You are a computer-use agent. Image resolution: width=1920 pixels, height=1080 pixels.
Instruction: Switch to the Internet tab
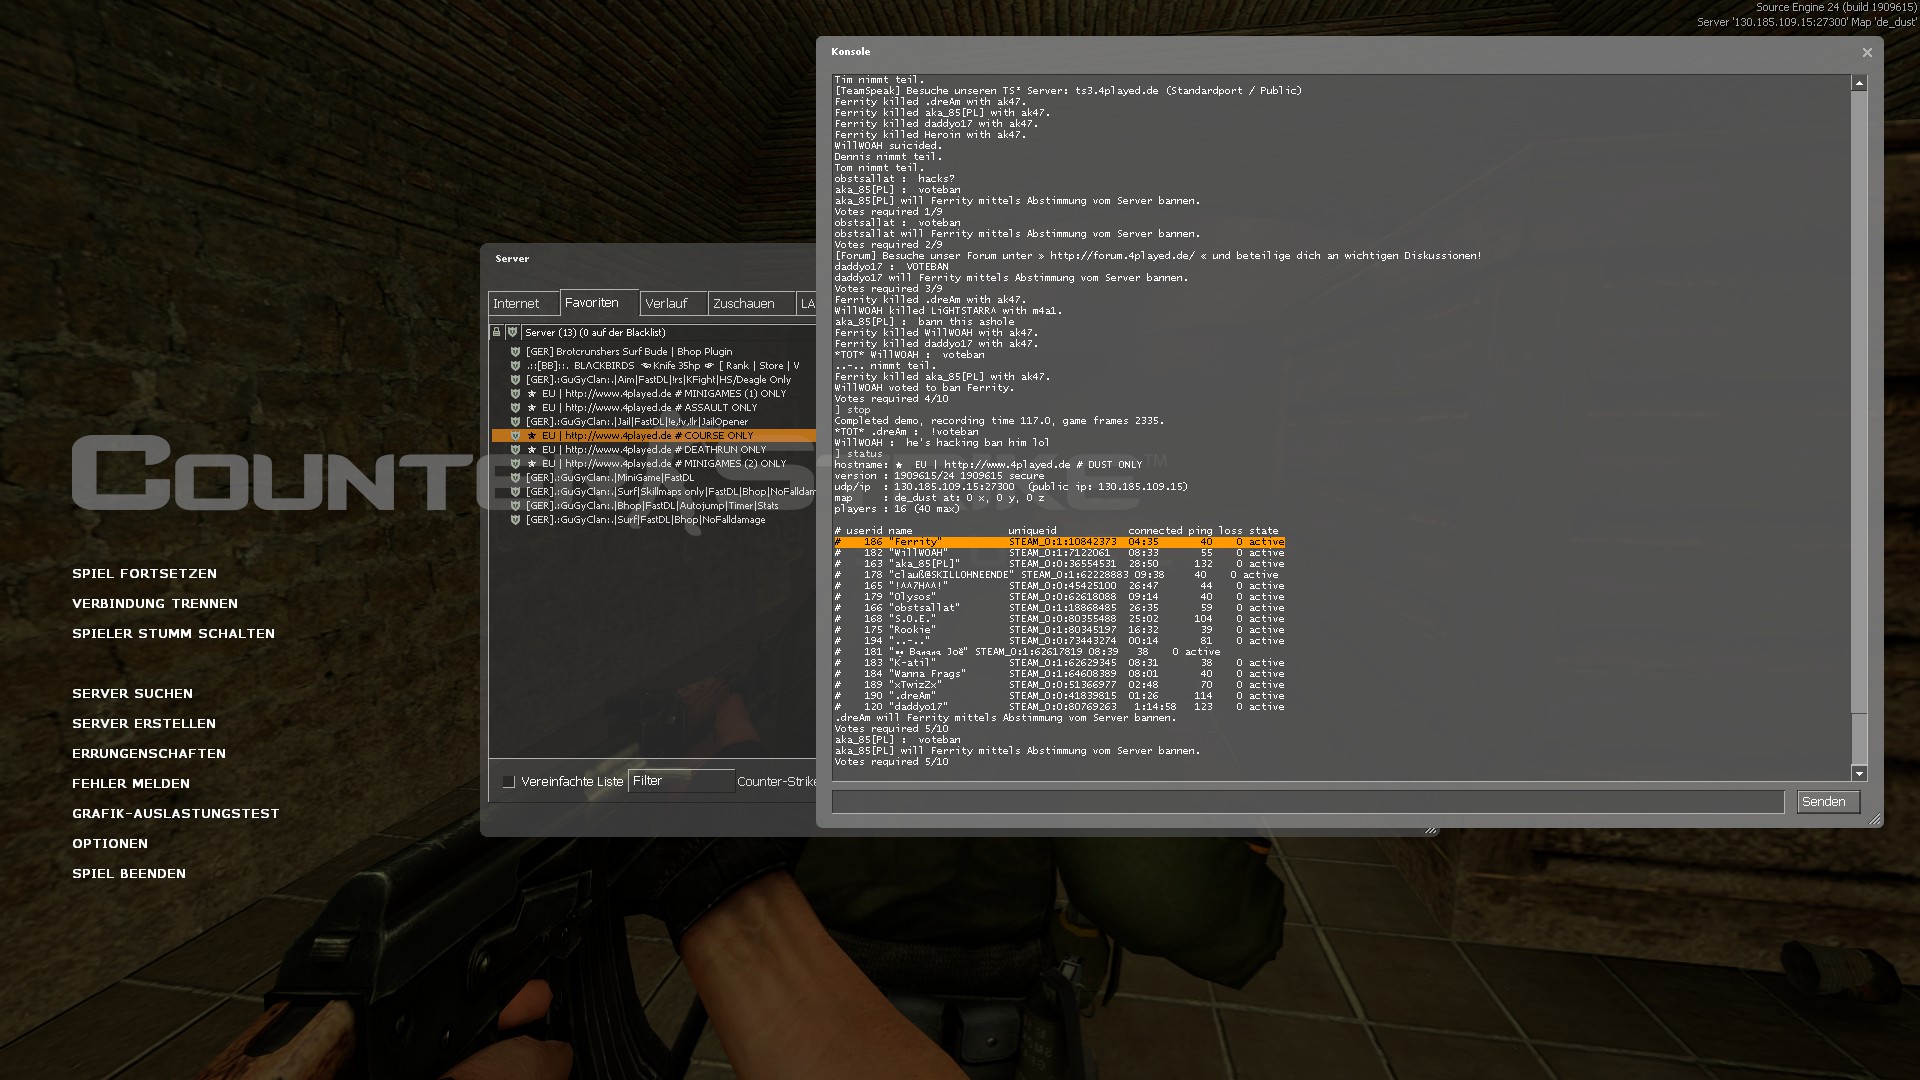(x=523, y=304)
